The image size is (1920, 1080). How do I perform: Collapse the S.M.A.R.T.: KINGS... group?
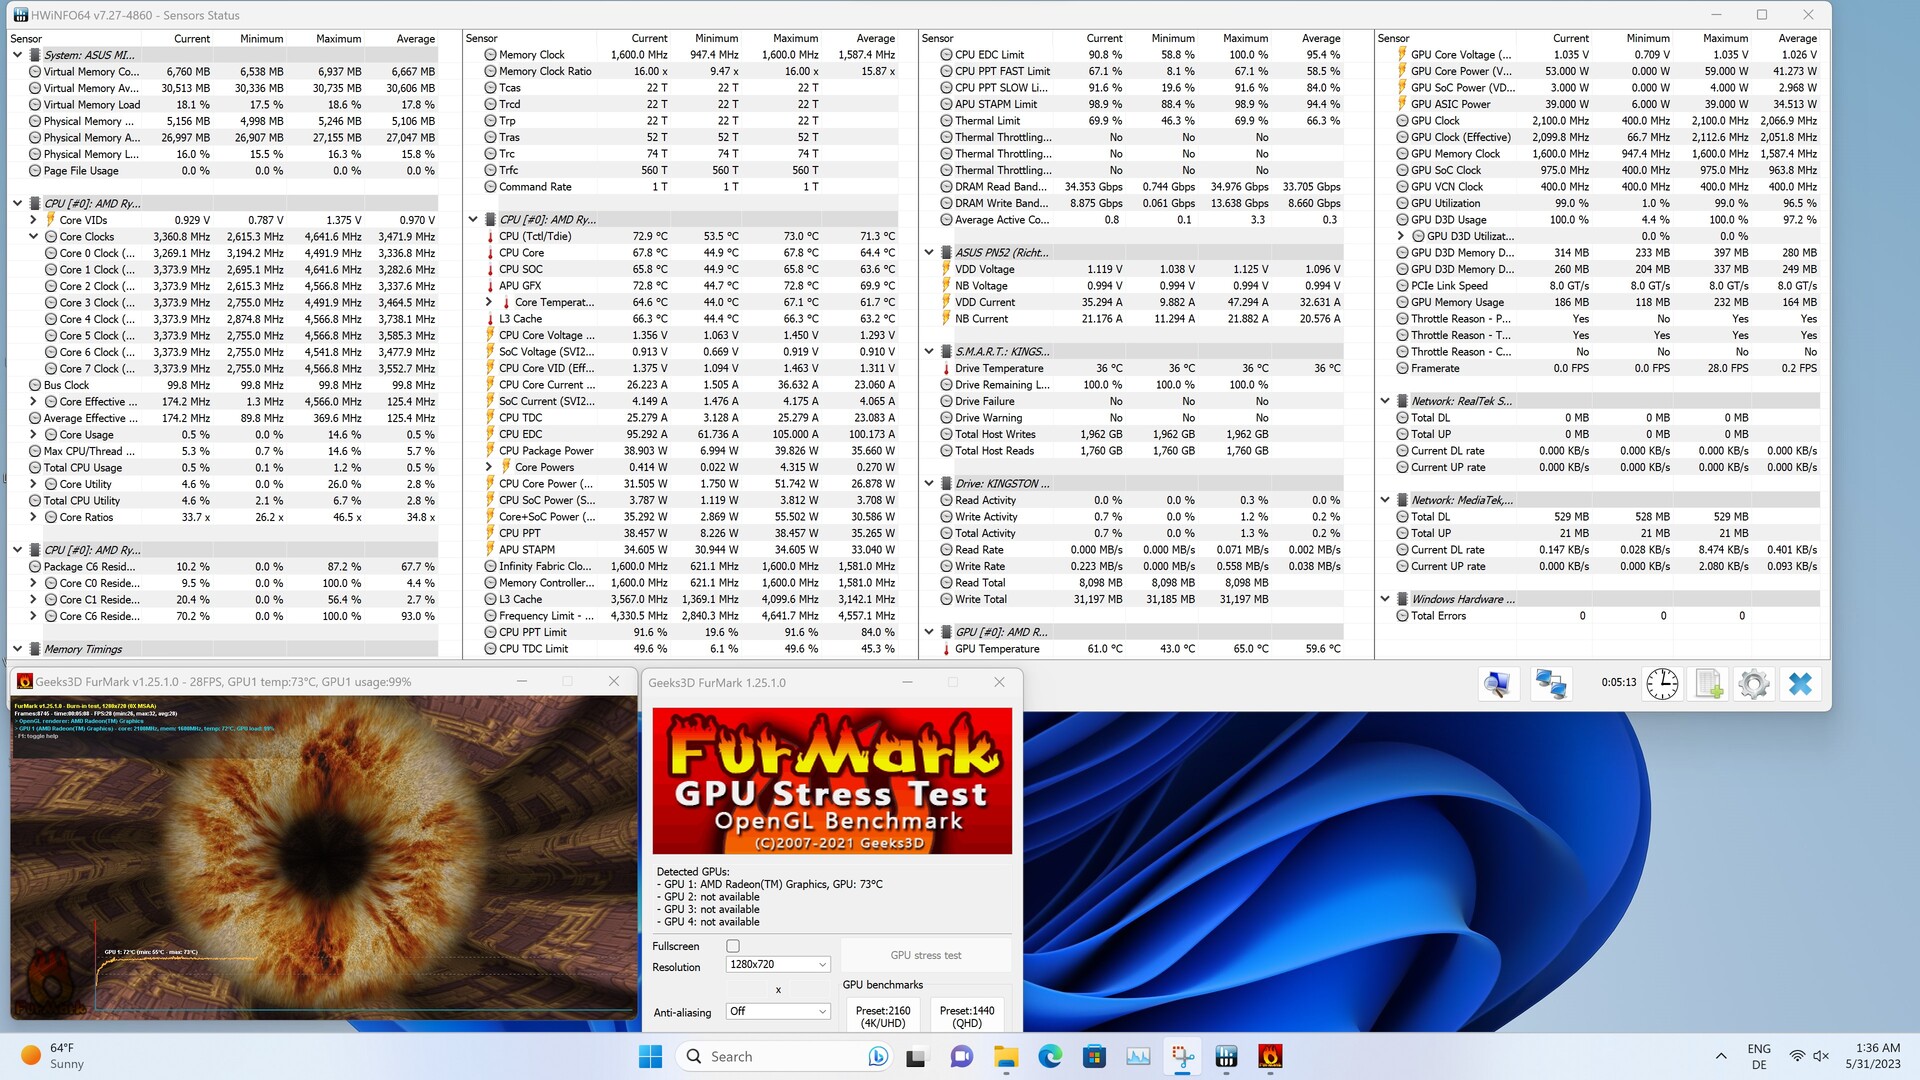click(929, 352)
